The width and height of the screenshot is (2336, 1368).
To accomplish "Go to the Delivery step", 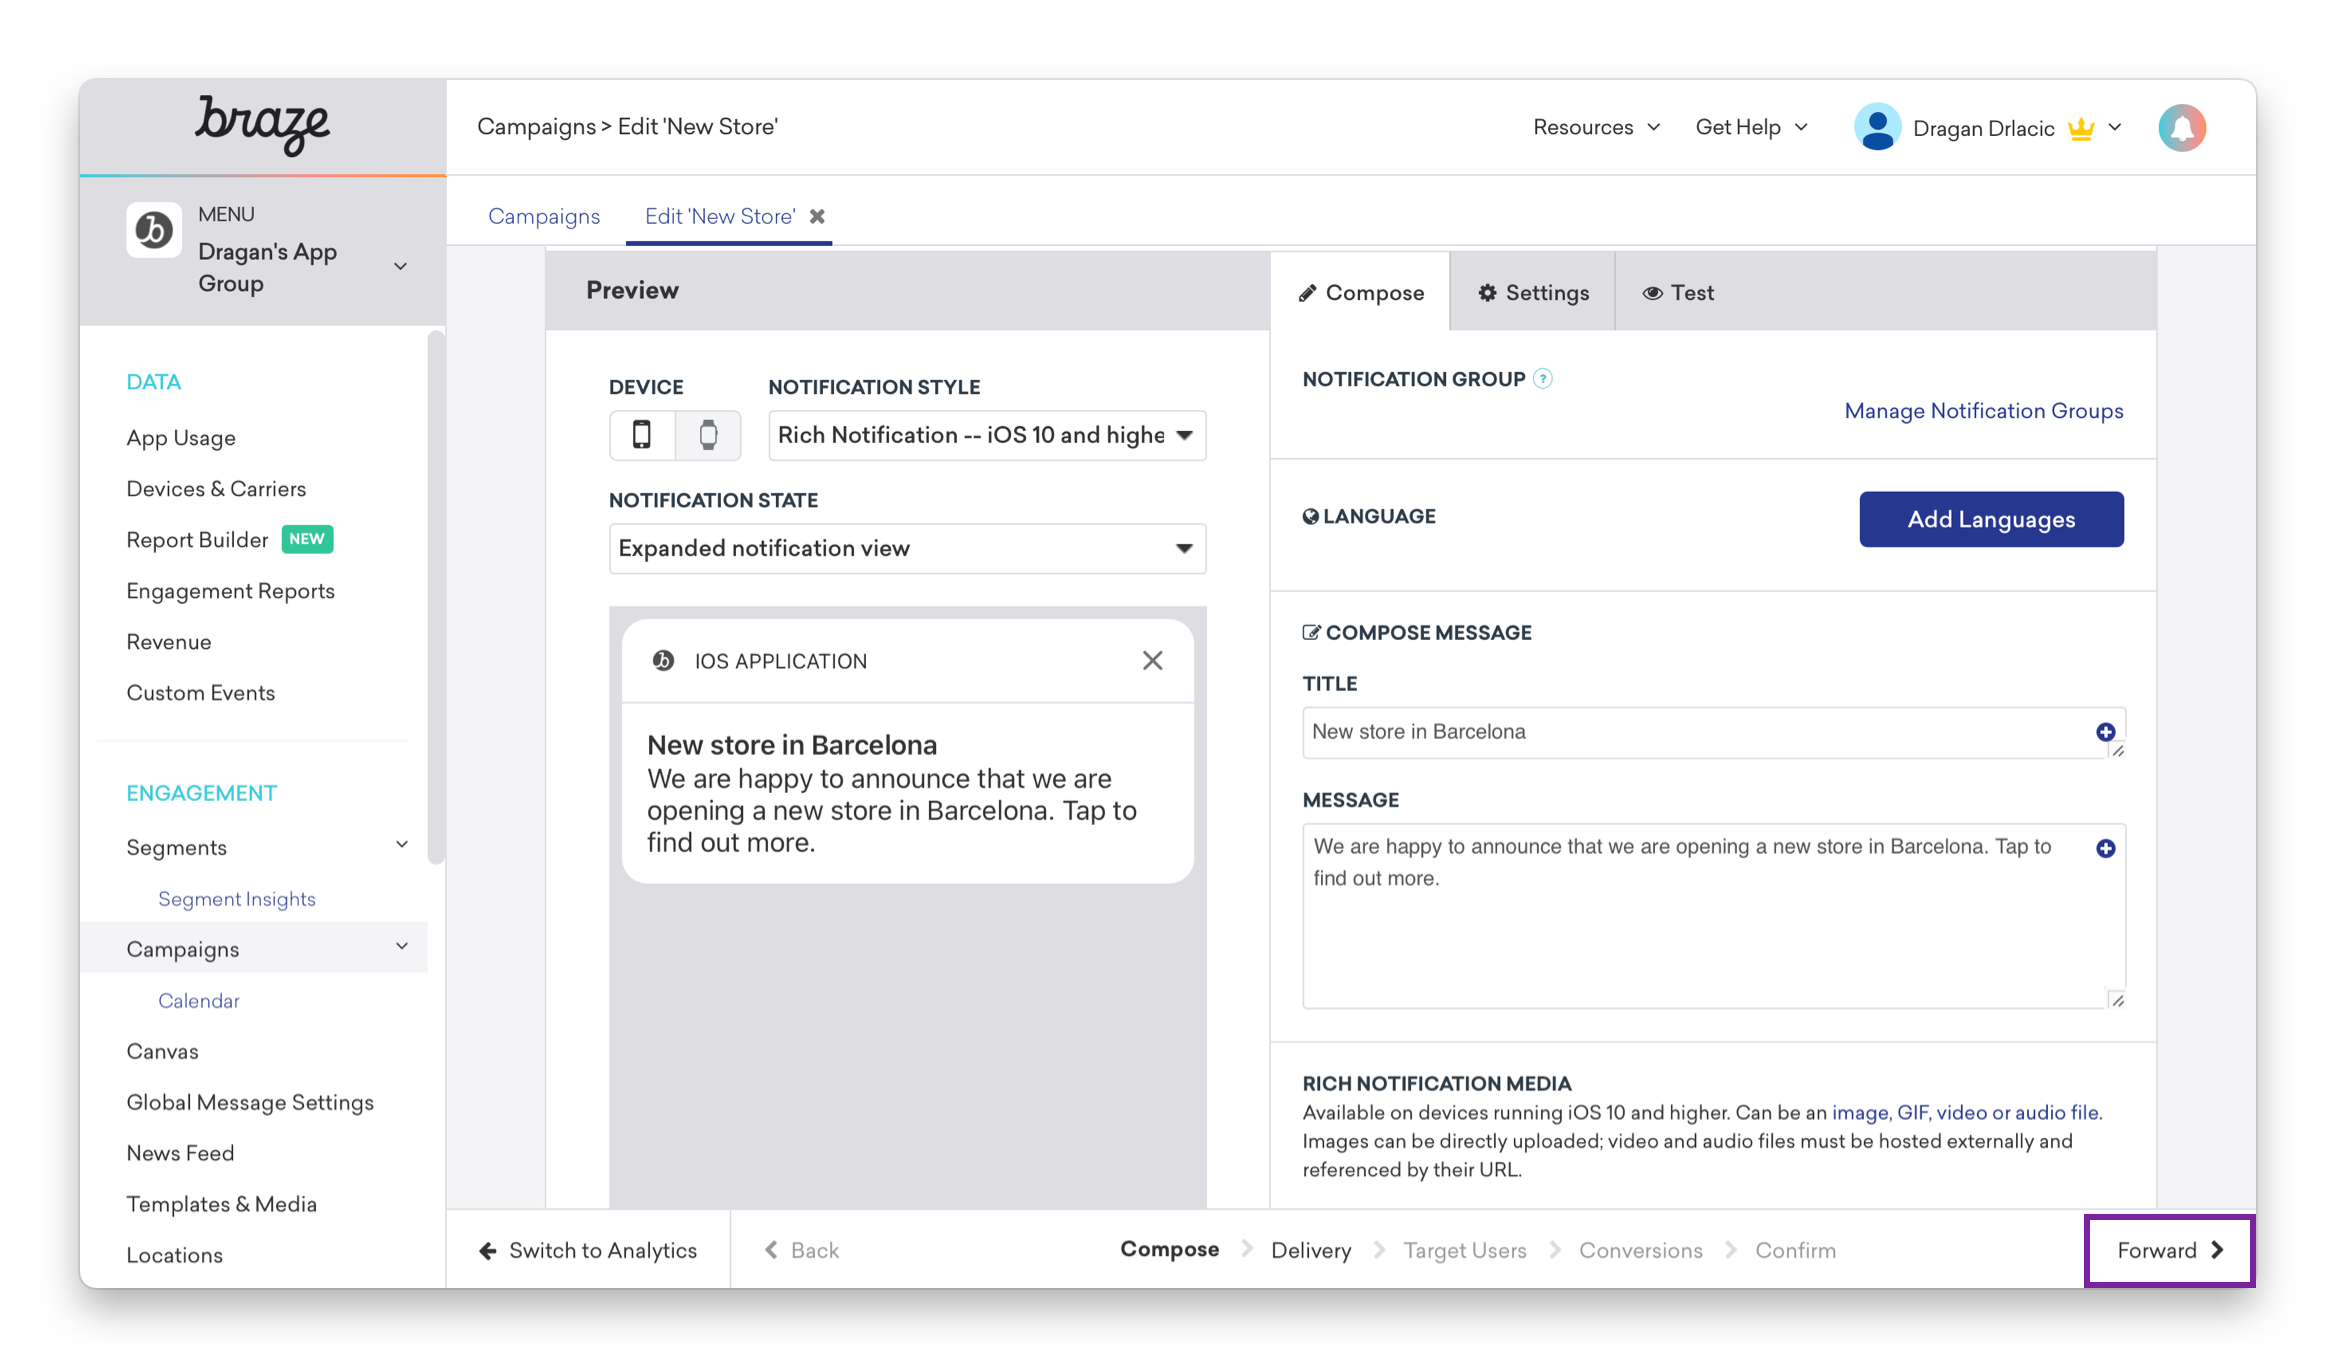I will 1311,1250.
